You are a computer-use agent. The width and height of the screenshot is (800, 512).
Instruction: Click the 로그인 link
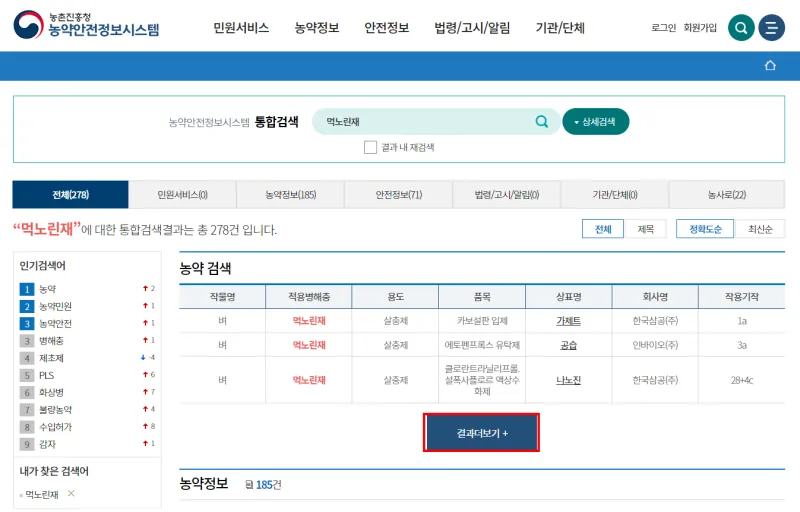point(663,28)
